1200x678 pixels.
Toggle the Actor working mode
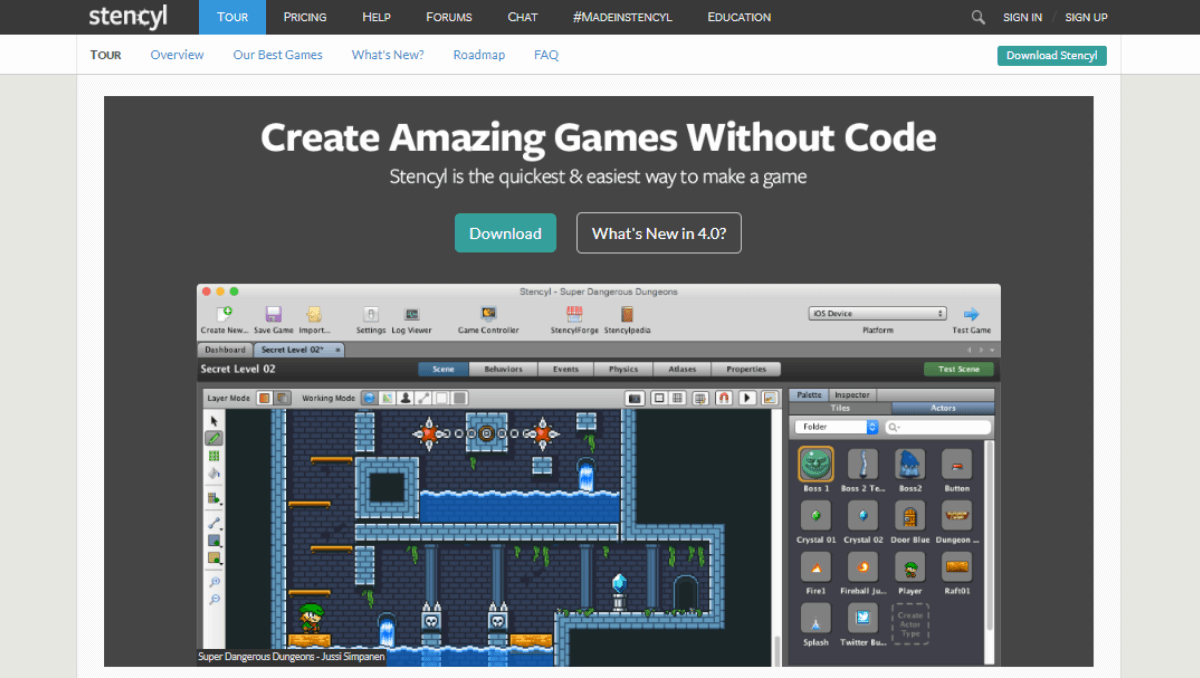(x=405, y=397)
